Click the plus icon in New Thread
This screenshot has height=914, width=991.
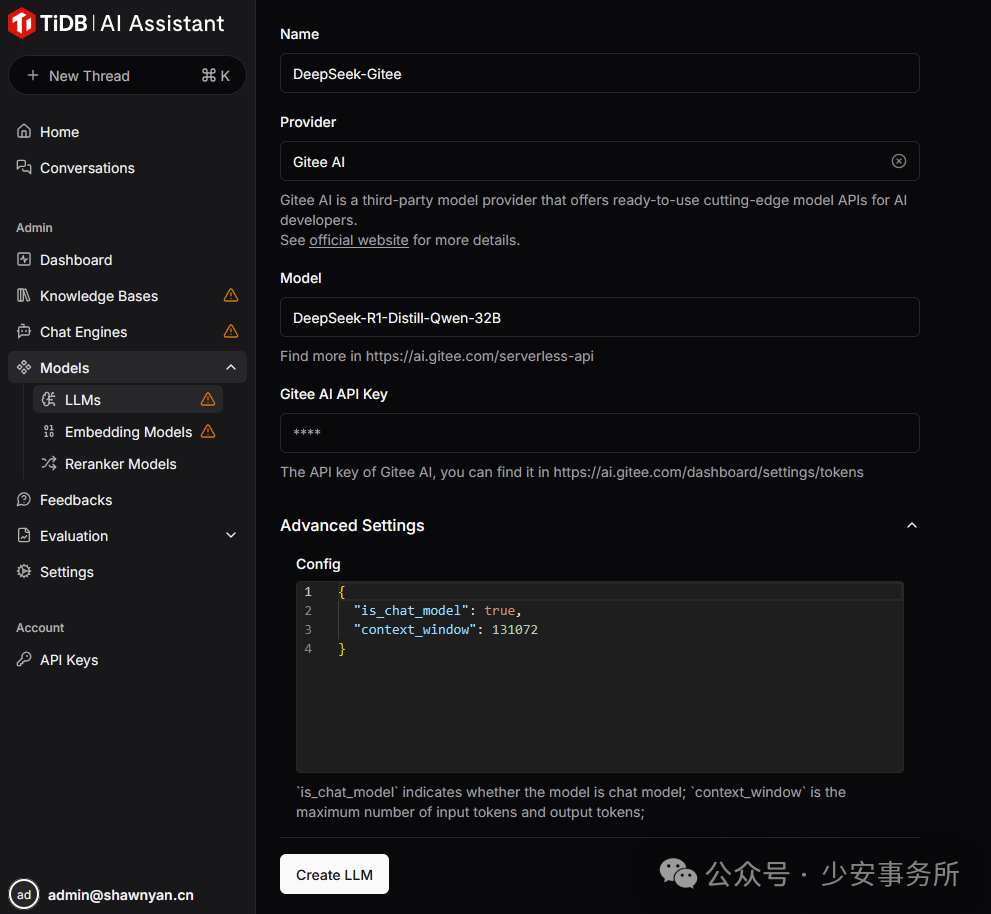coord(33,75)
